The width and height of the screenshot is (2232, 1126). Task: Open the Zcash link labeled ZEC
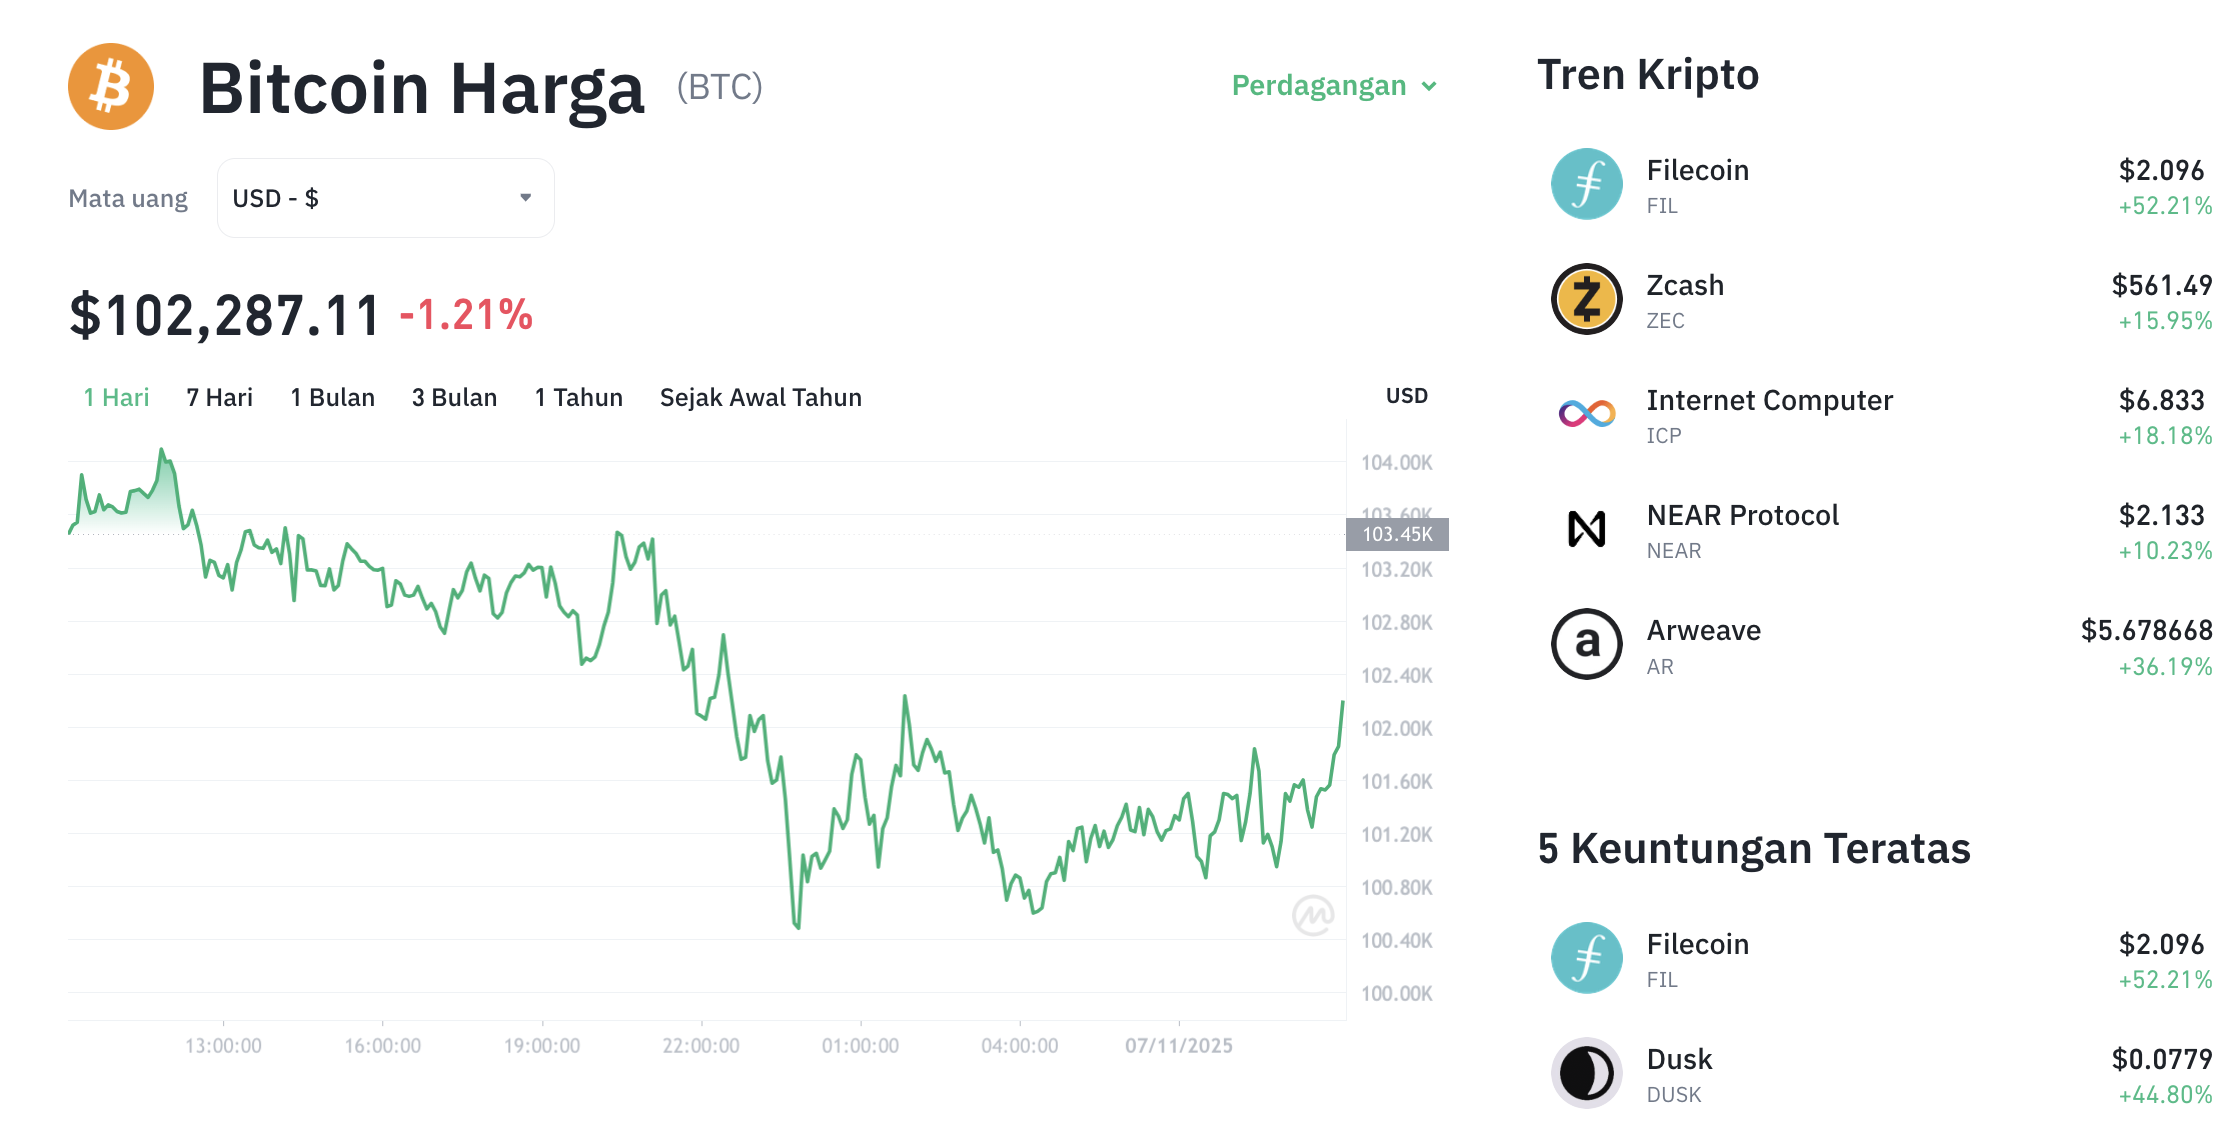point(1666,321)
